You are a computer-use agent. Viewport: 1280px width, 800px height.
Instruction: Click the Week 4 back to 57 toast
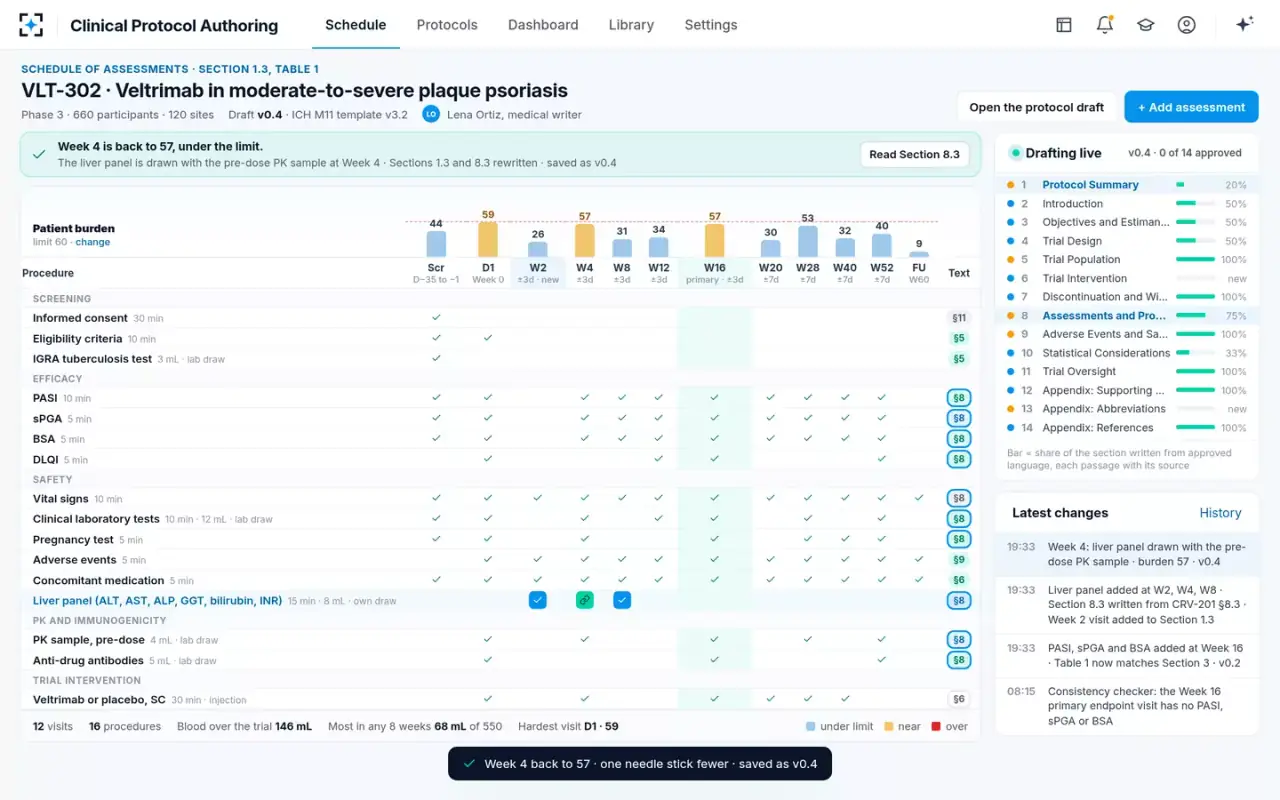click(640, 764)
